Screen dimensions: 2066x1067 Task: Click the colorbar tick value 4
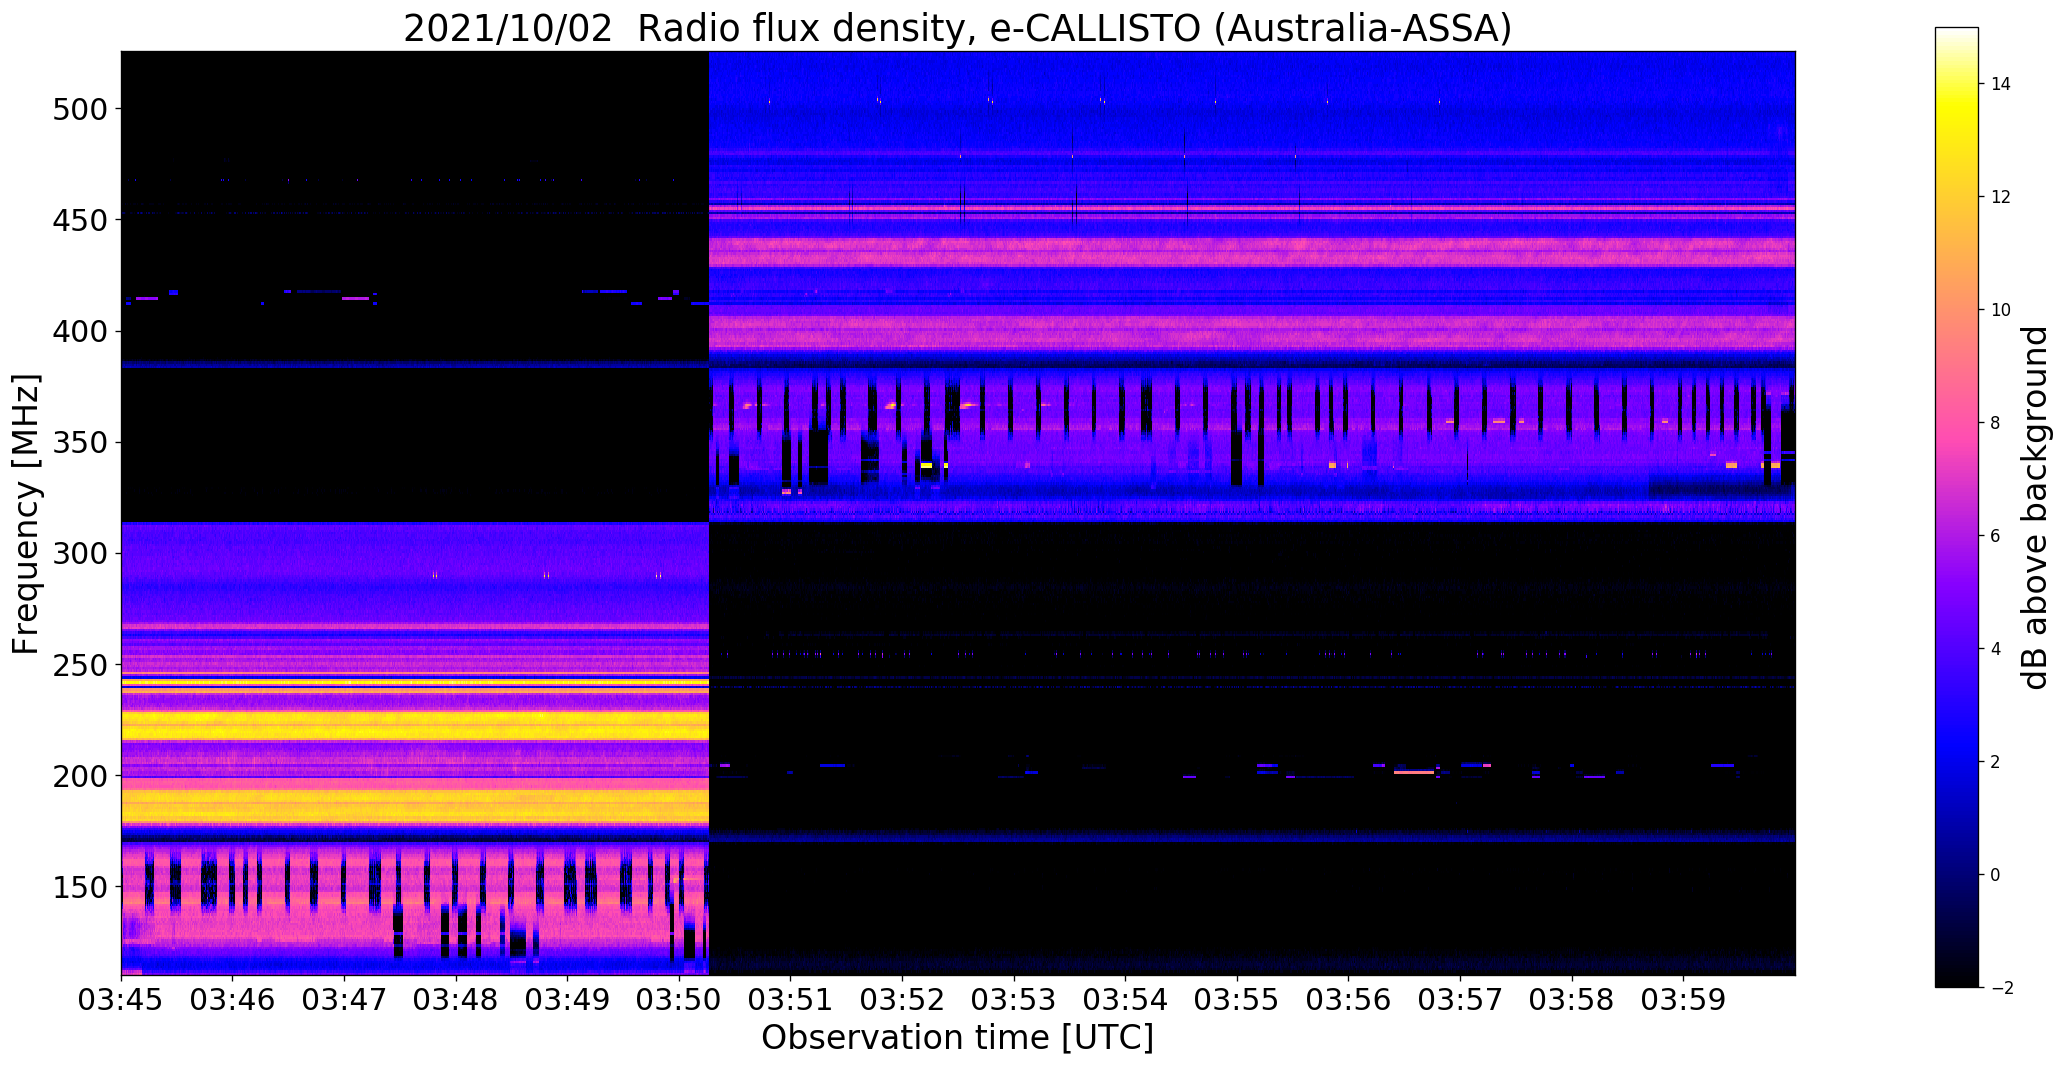click(1996, 649)
